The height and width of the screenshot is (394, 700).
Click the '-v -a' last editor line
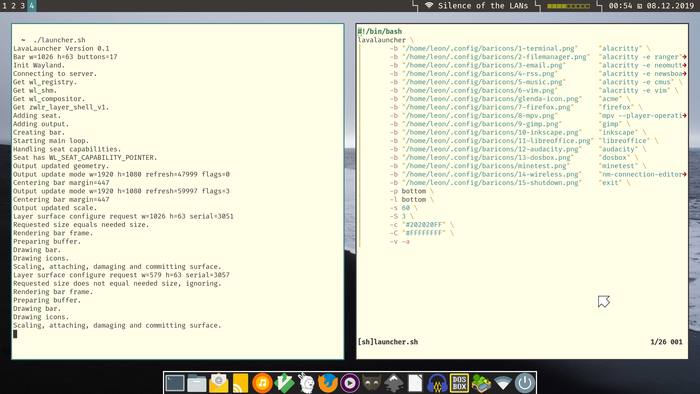400,241
